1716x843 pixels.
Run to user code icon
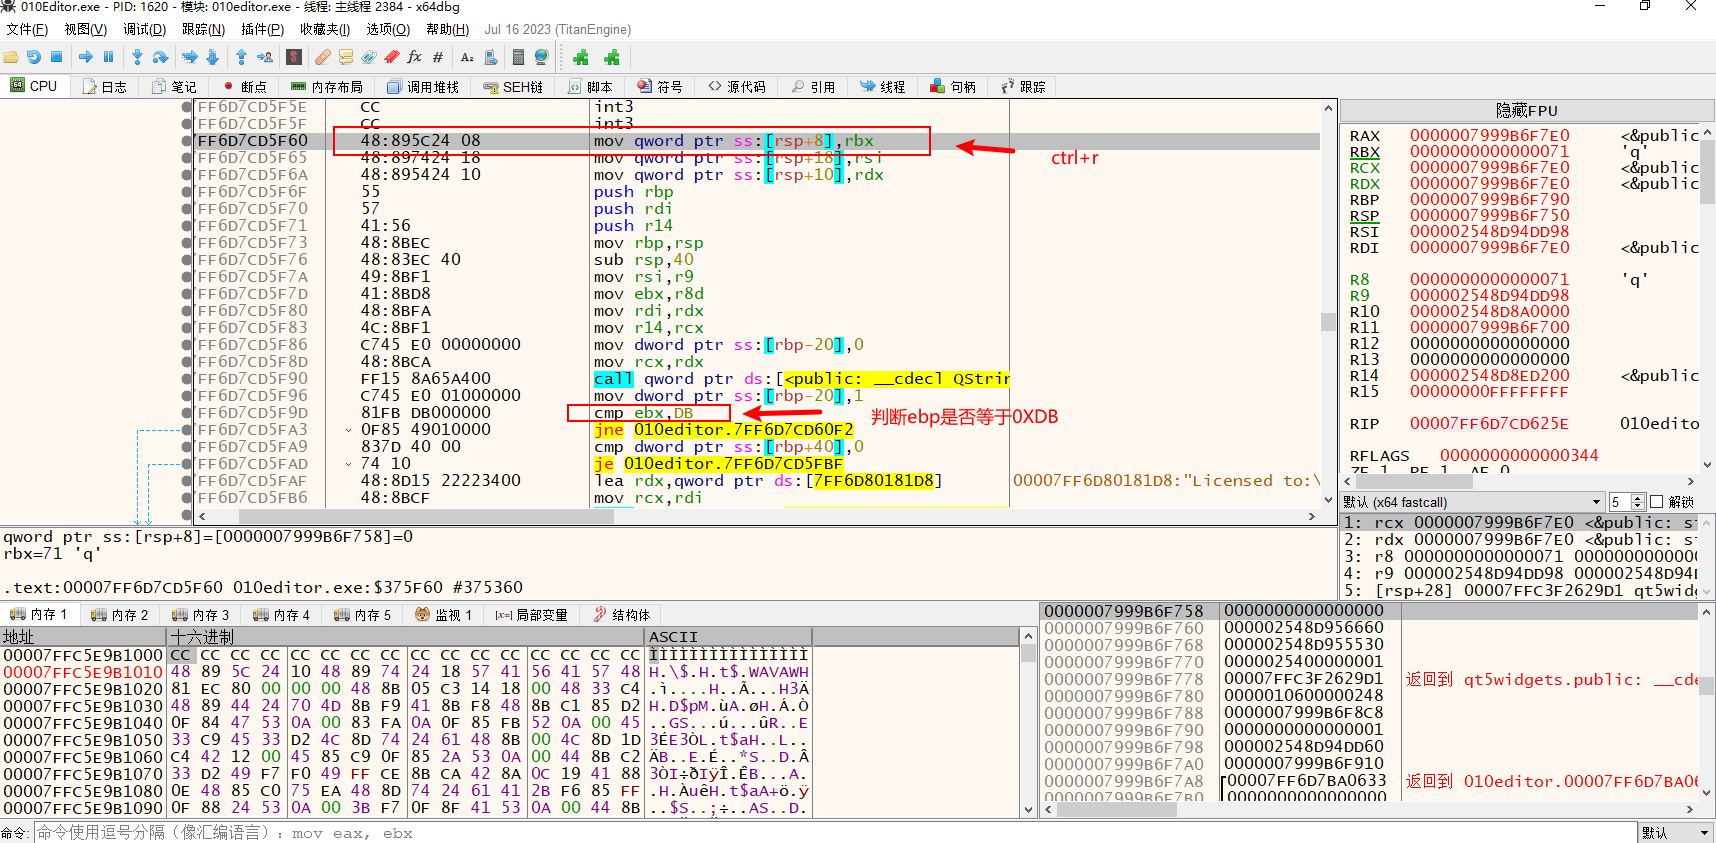coord(265,57)
